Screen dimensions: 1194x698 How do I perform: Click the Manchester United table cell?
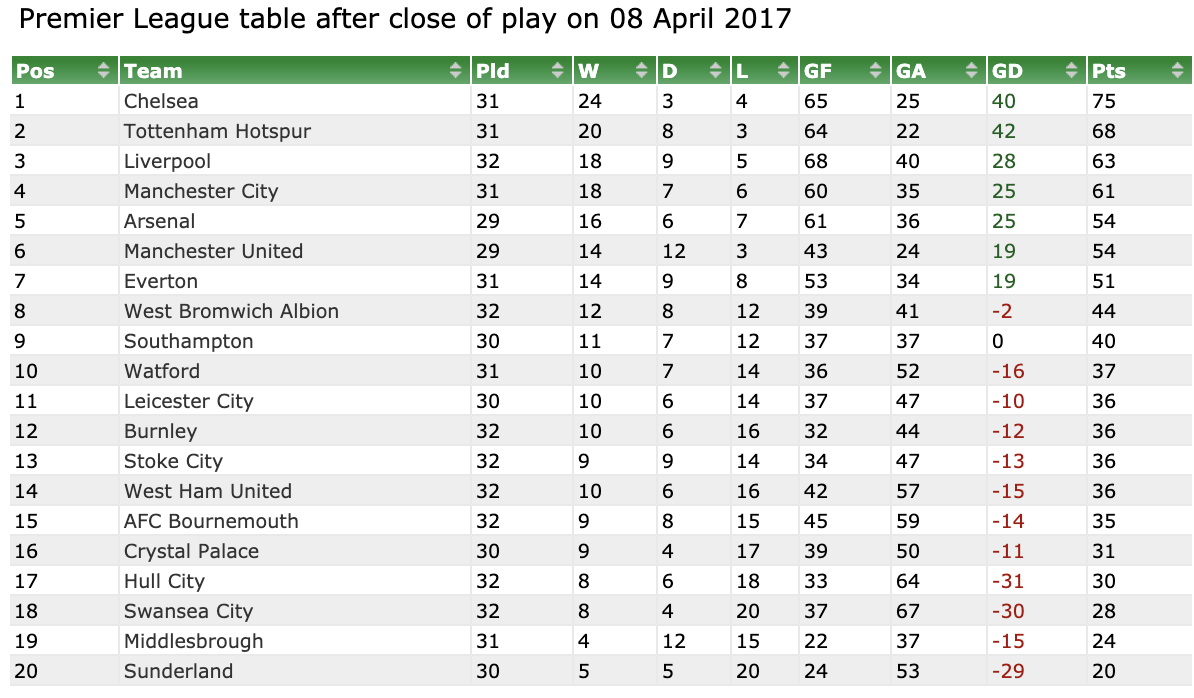pyautogui.click(x=213, y=251)
